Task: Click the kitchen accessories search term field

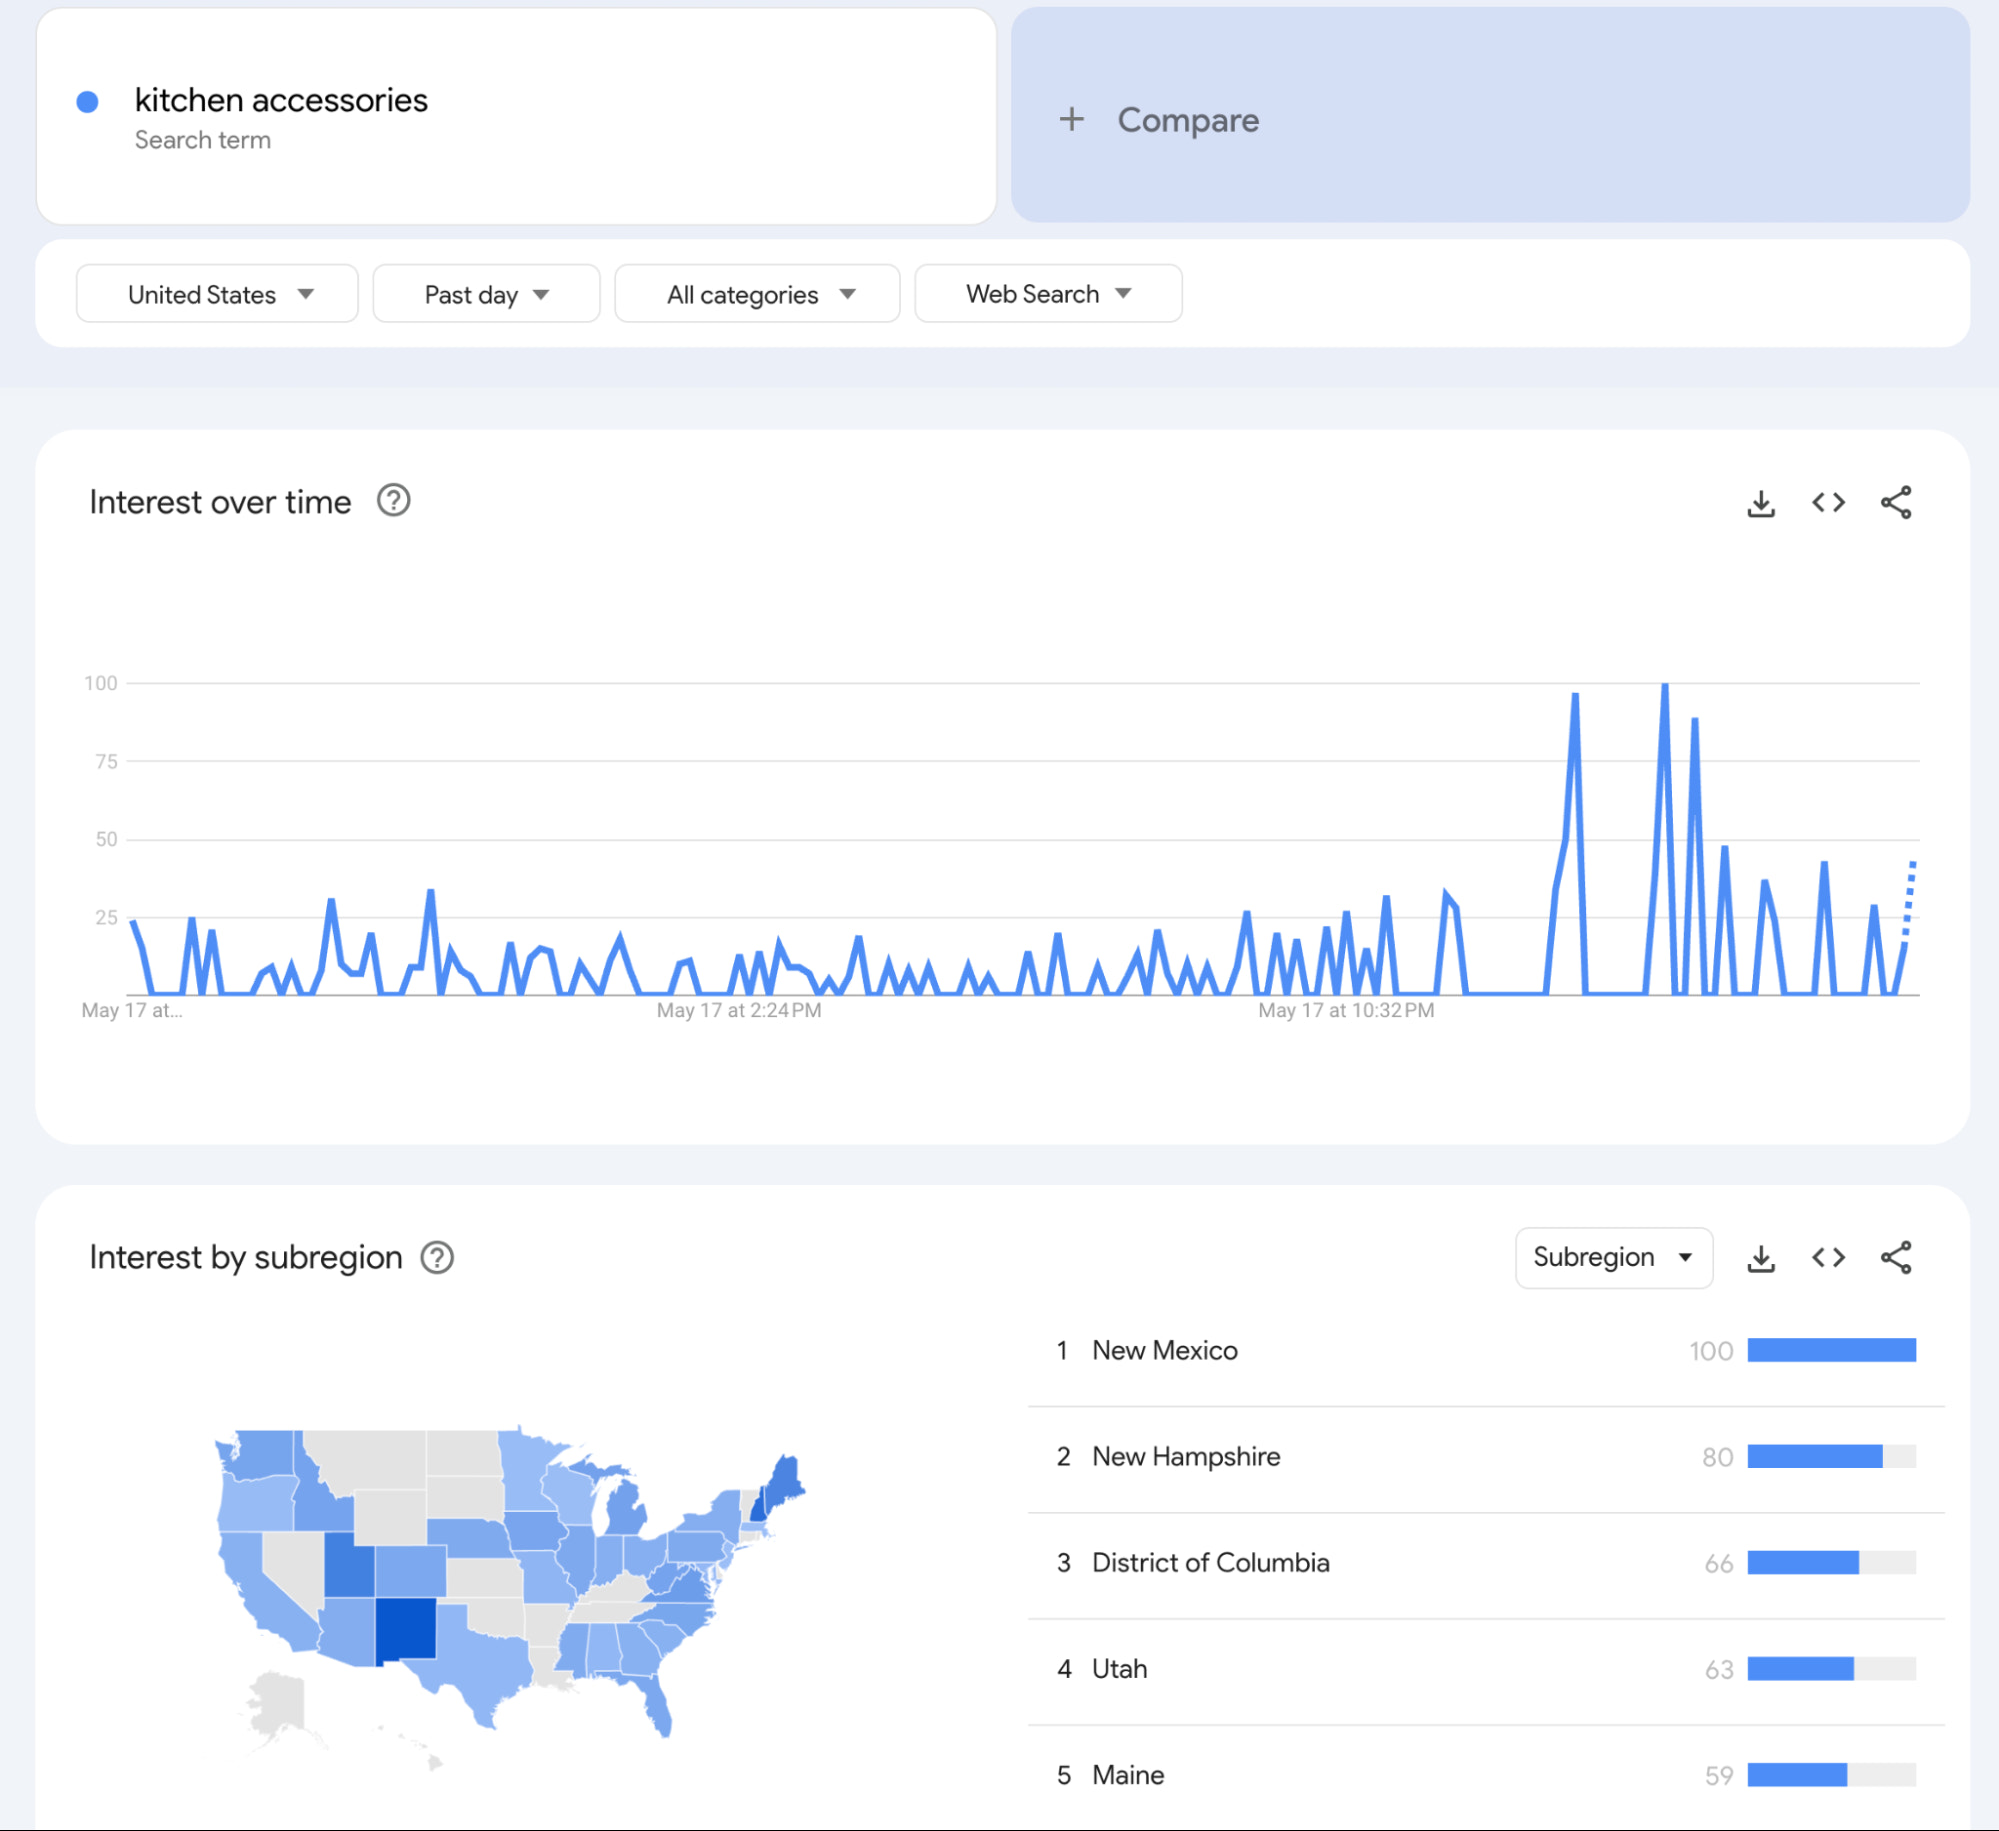Action: pos(281,101)
